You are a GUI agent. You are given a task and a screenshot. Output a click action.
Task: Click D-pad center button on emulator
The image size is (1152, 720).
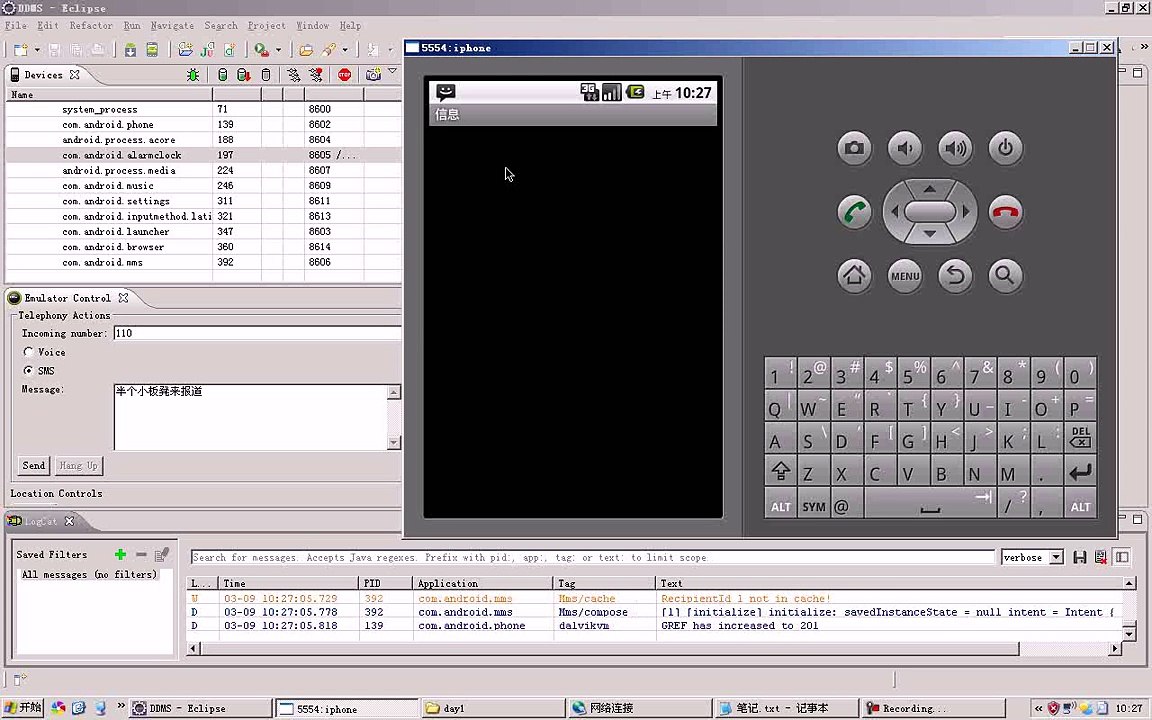[929, 212]
